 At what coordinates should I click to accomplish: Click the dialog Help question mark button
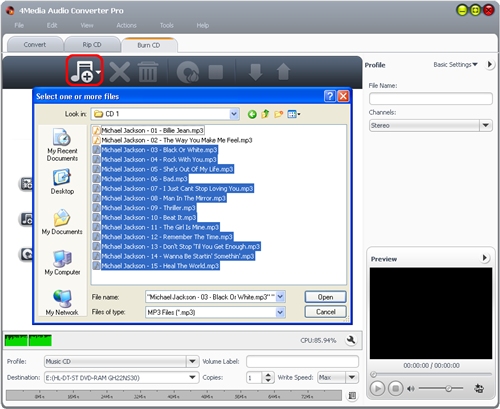click(x=329, y=96)
